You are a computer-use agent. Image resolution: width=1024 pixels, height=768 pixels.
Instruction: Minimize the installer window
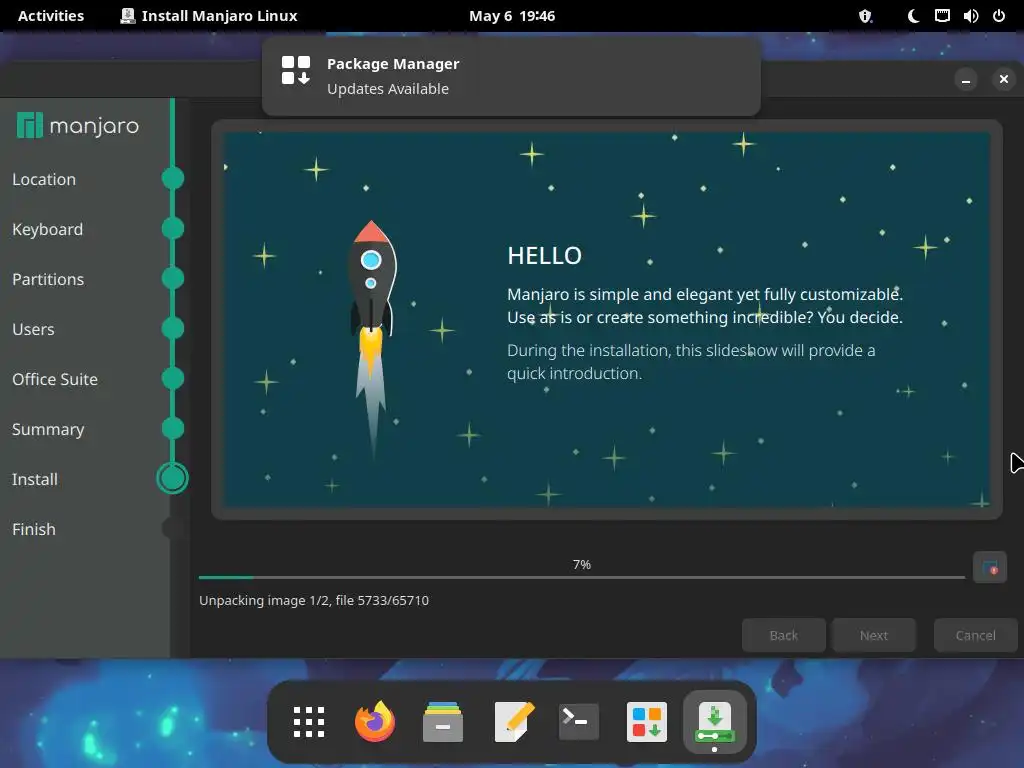pyautogui.click(x=966, y=80)
